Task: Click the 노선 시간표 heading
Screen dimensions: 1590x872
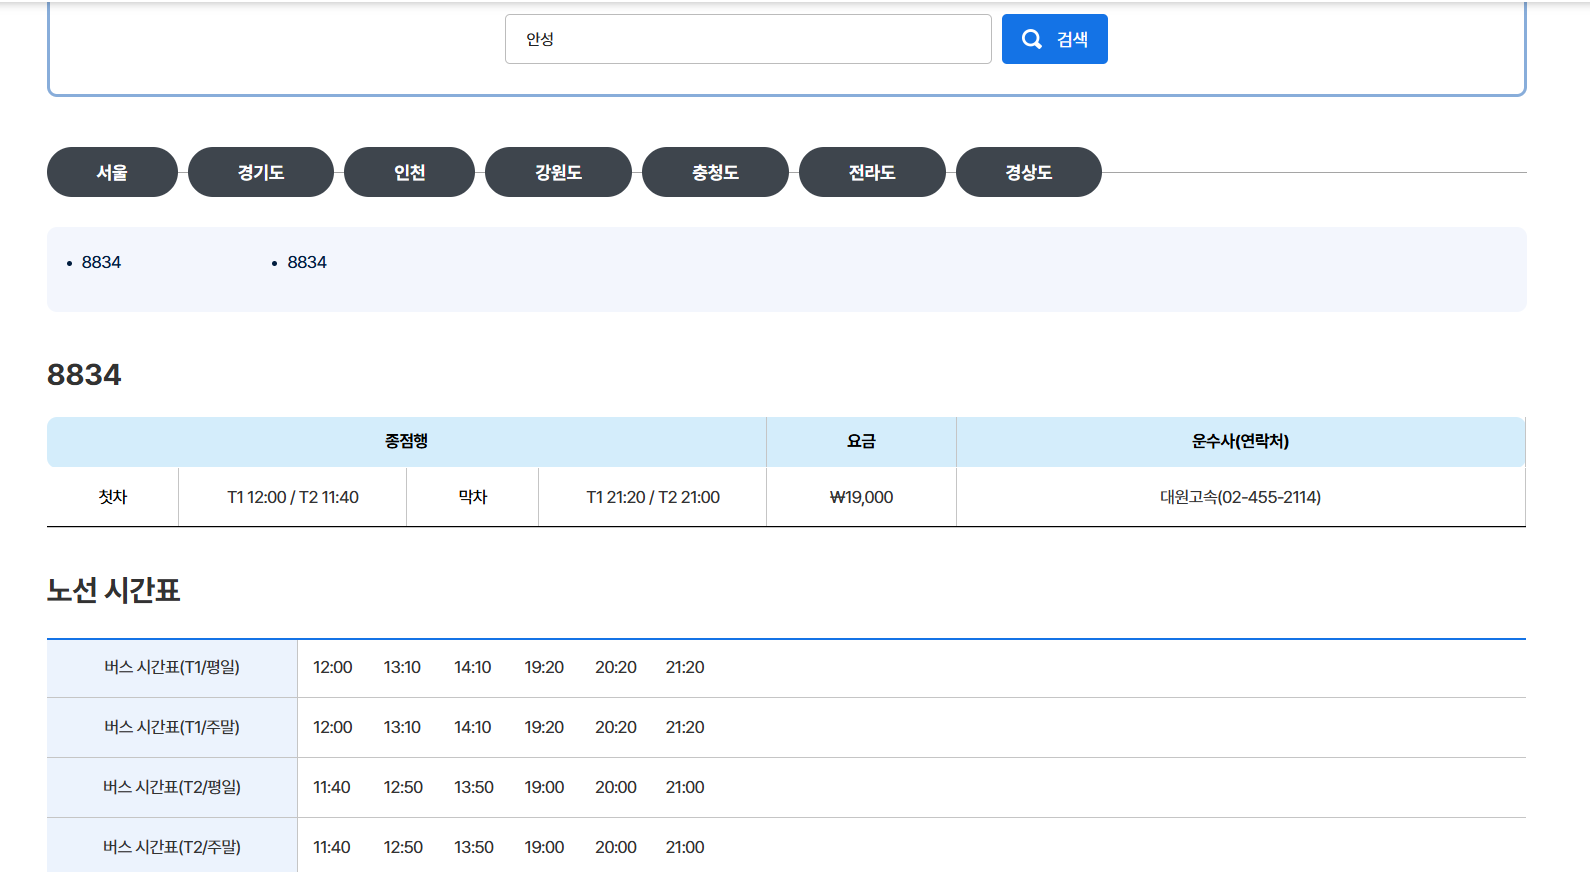Action: click(113, 590)
